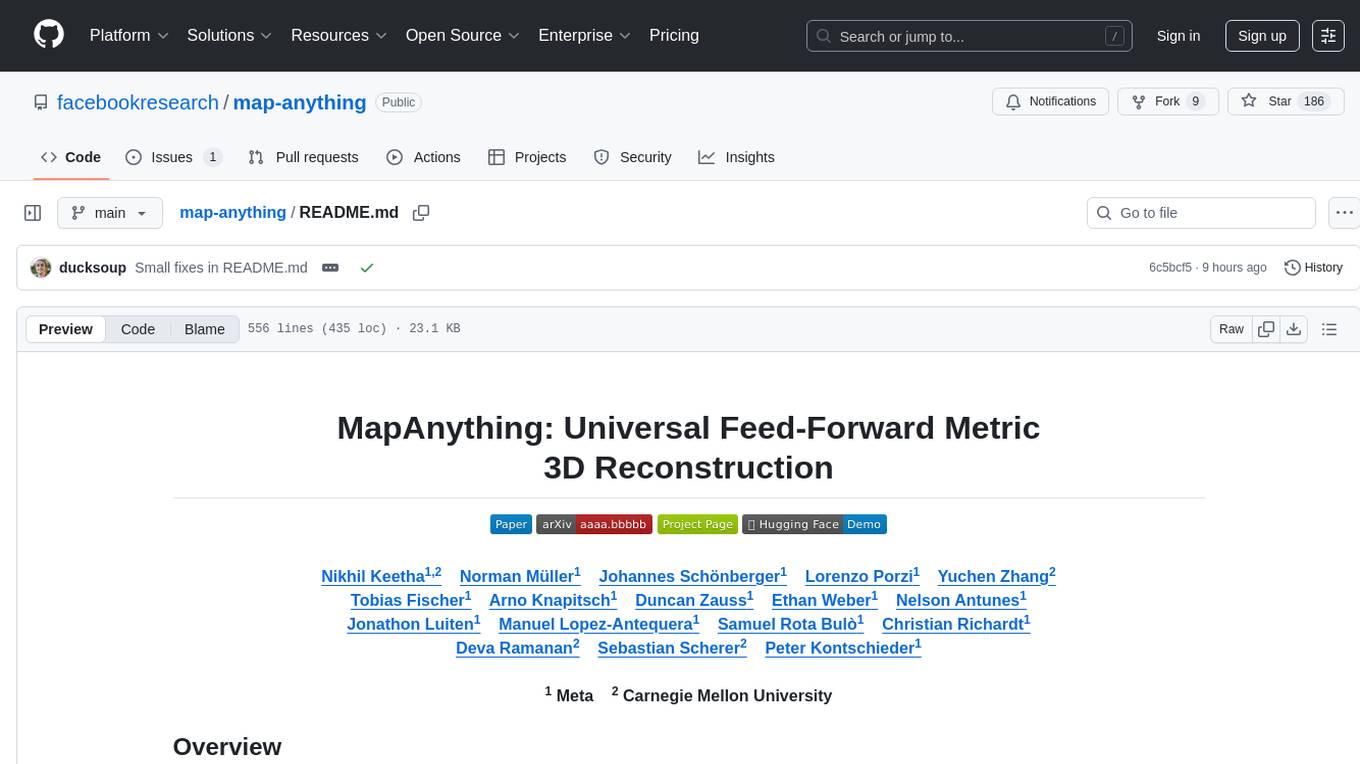Open Nikhil Keetha author link

[381, 576]
